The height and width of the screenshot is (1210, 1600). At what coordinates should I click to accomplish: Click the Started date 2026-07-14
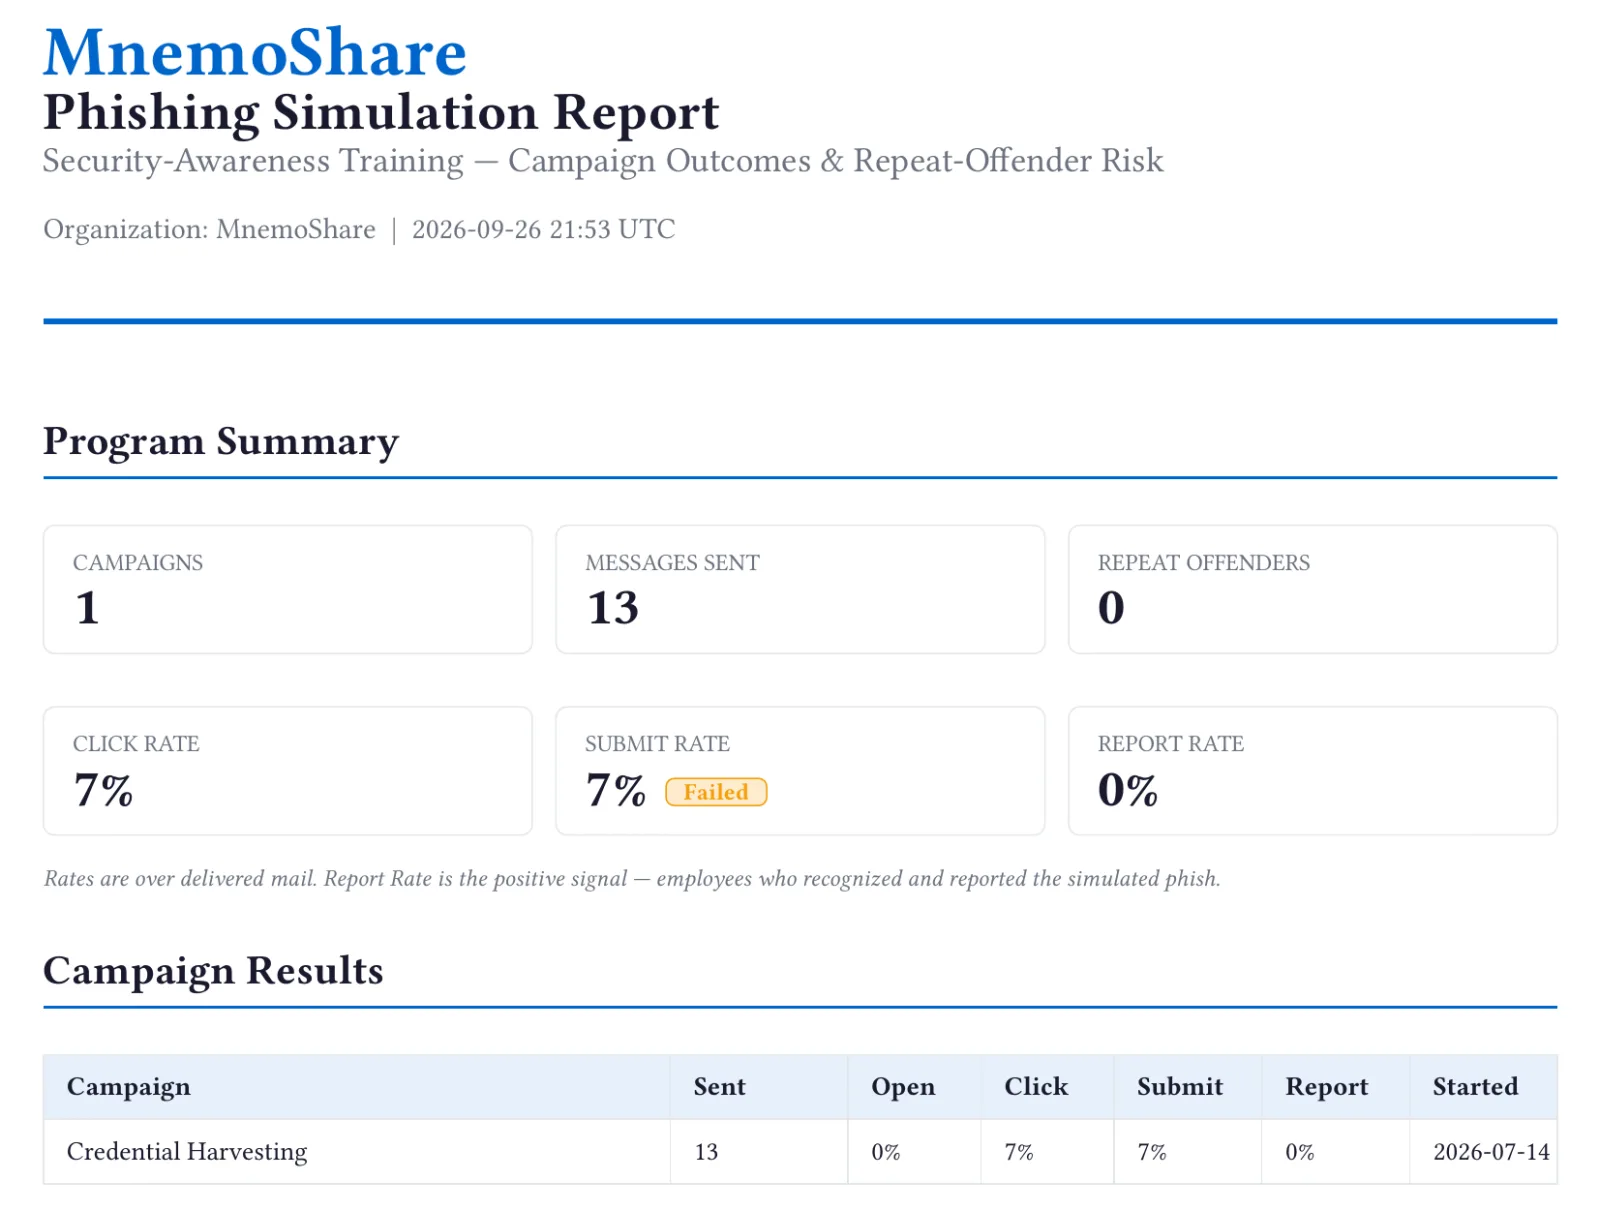[x=1491, y=1152]
